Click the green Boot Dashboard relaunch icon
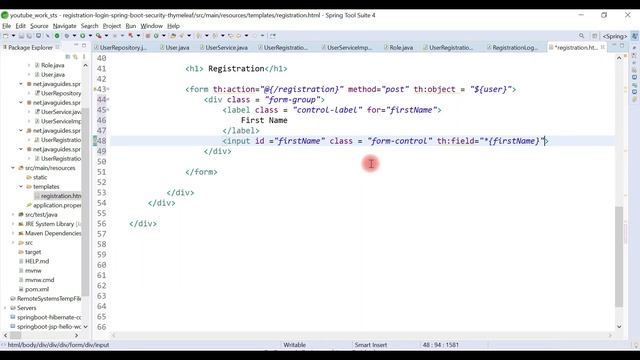The width and height of the screenshot is (640, 360). (x=57, y=36)
